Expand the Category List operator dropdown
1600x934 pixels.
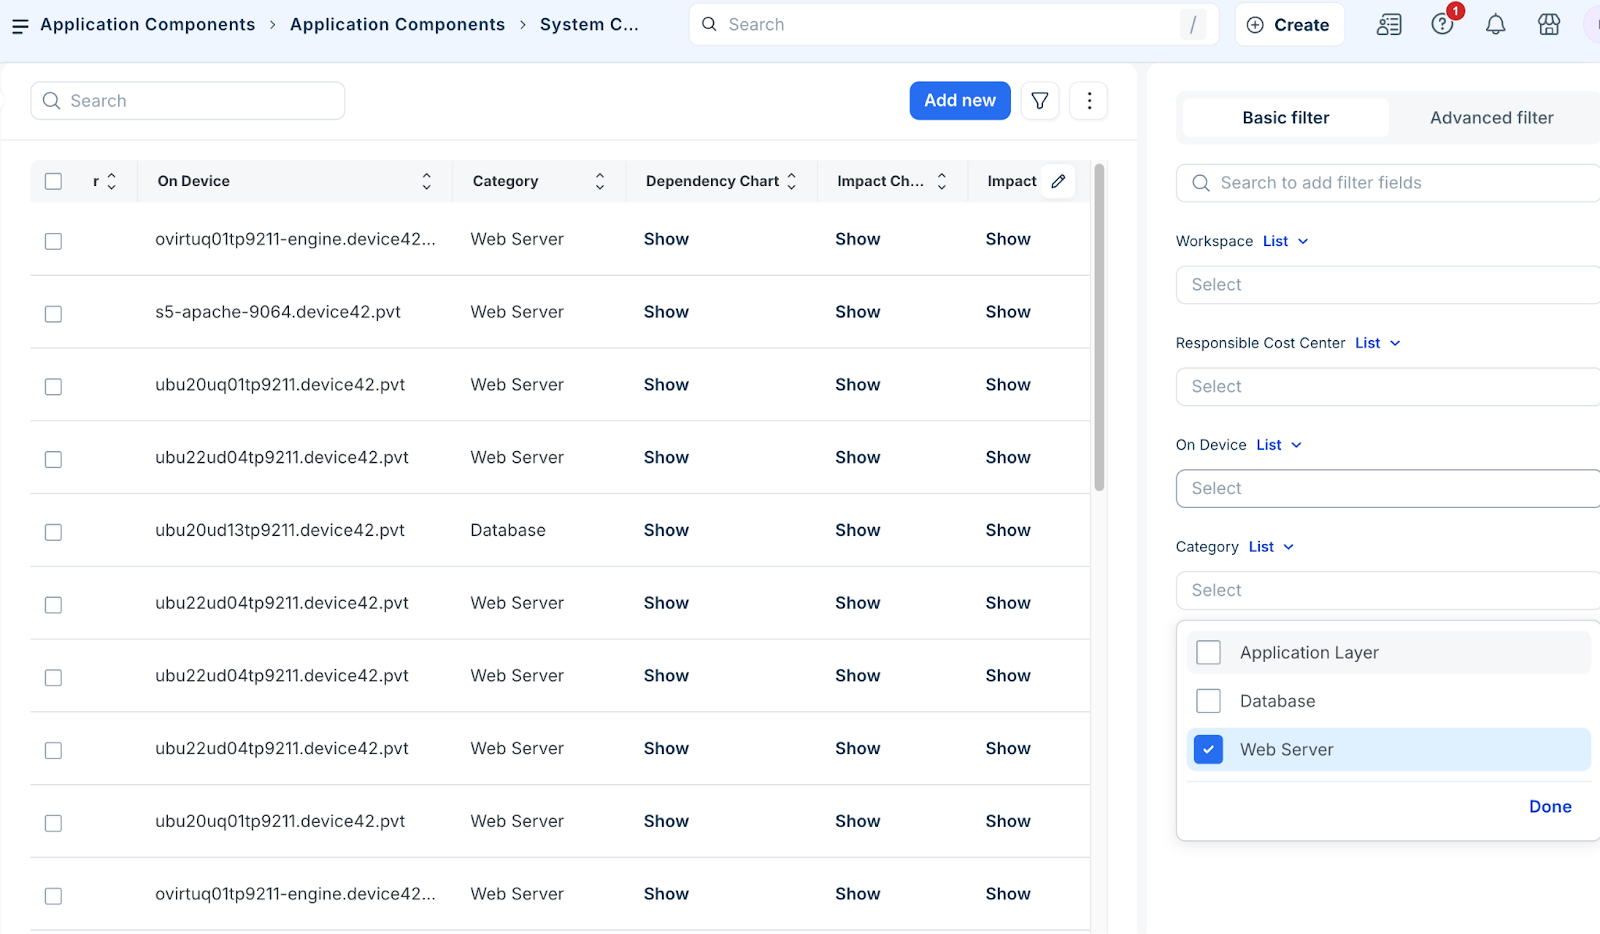[x=1271, y=547]
